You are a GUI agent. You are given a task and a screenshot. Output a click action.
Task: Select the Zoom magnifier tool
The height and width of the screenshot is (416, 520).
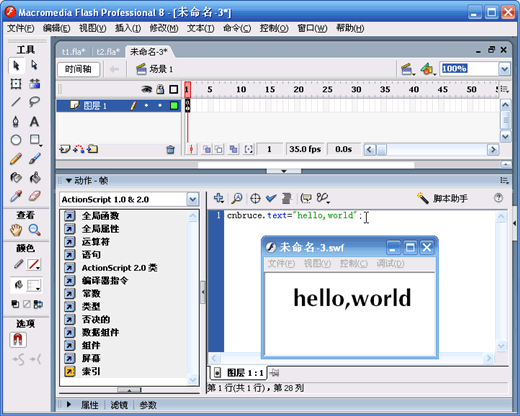[x=35, y=230]
